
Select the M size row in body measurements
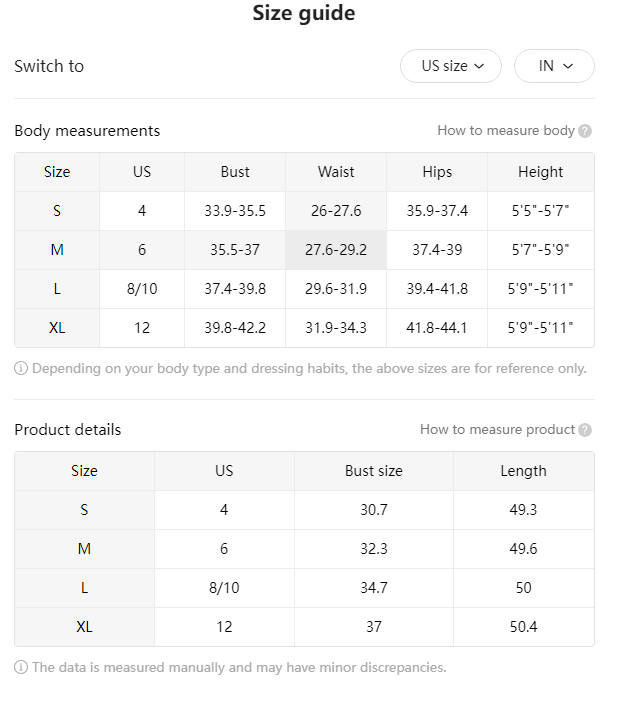tap(304, 250)
